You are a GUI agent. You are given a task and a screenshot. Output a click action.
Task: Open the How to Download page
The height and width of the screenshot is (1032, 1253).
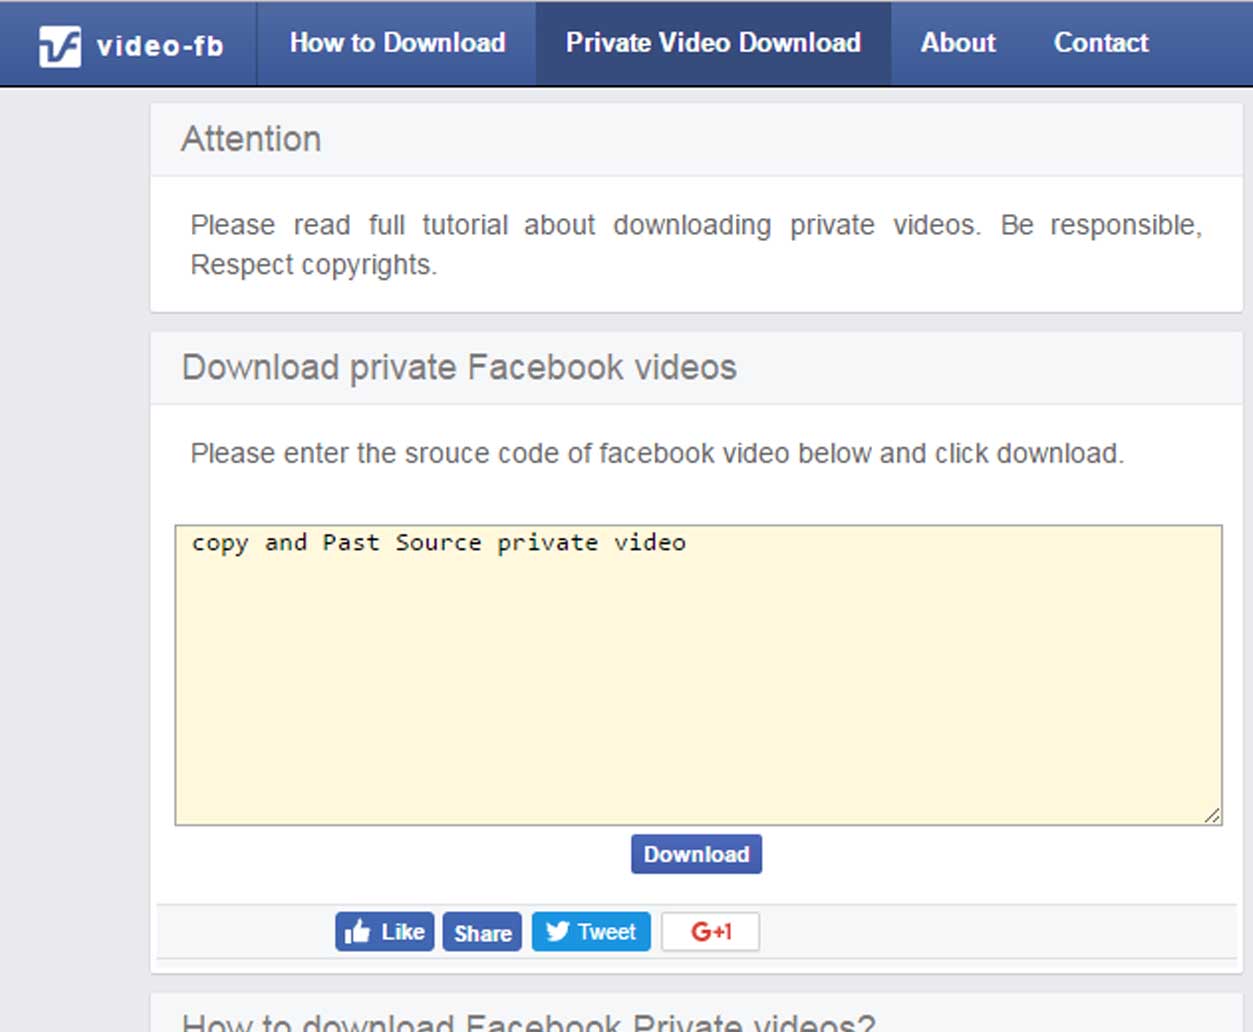(x=397, y=43)
